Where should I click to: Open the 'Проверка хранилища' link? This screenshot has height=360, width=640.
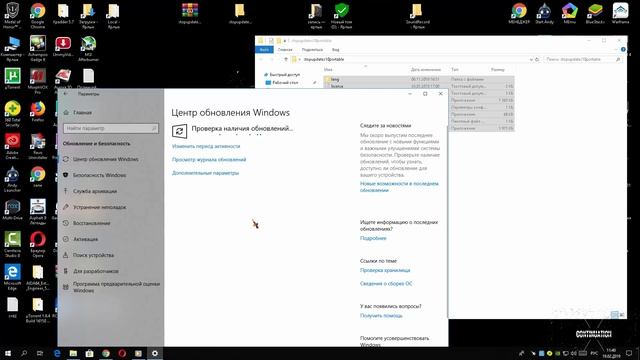[385, 270]
